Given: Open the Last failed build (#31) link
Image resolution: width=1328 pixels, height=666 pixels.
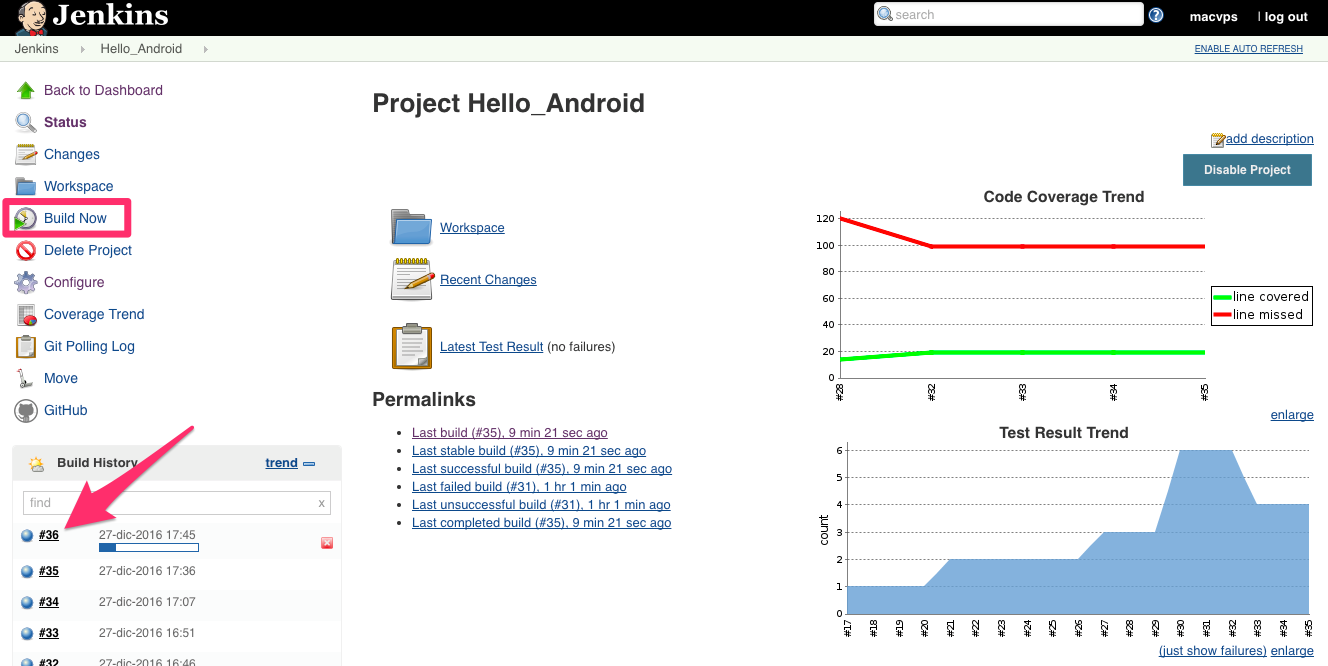Looking at the screenshot, I should (518, 486).
